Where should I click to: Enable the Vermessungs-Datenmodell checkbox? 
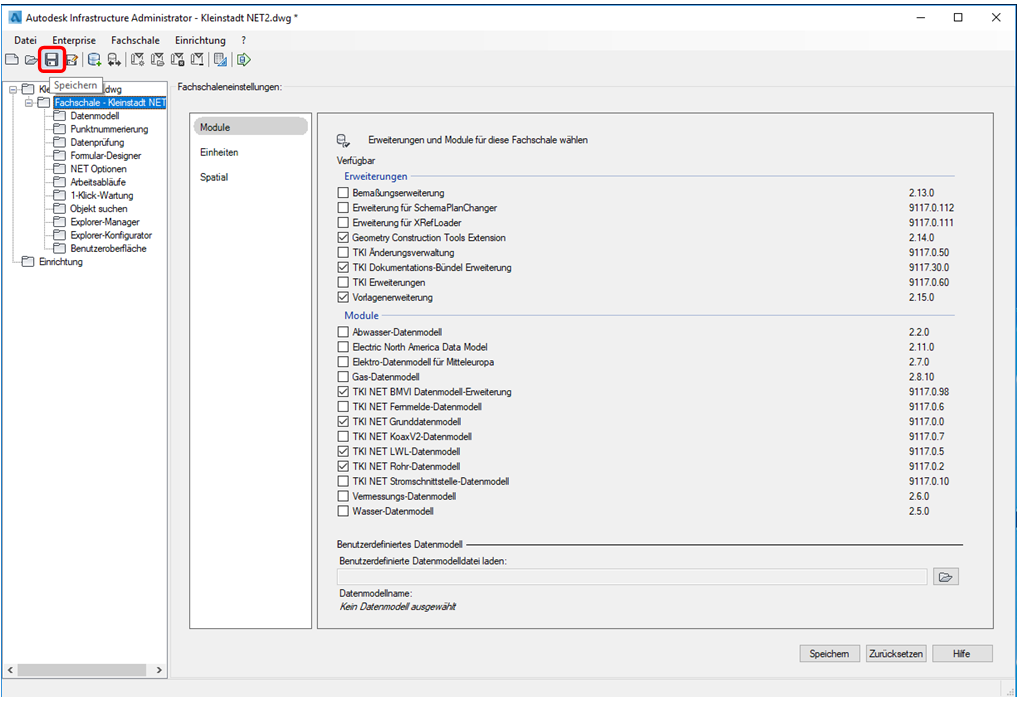coord(343,497)
